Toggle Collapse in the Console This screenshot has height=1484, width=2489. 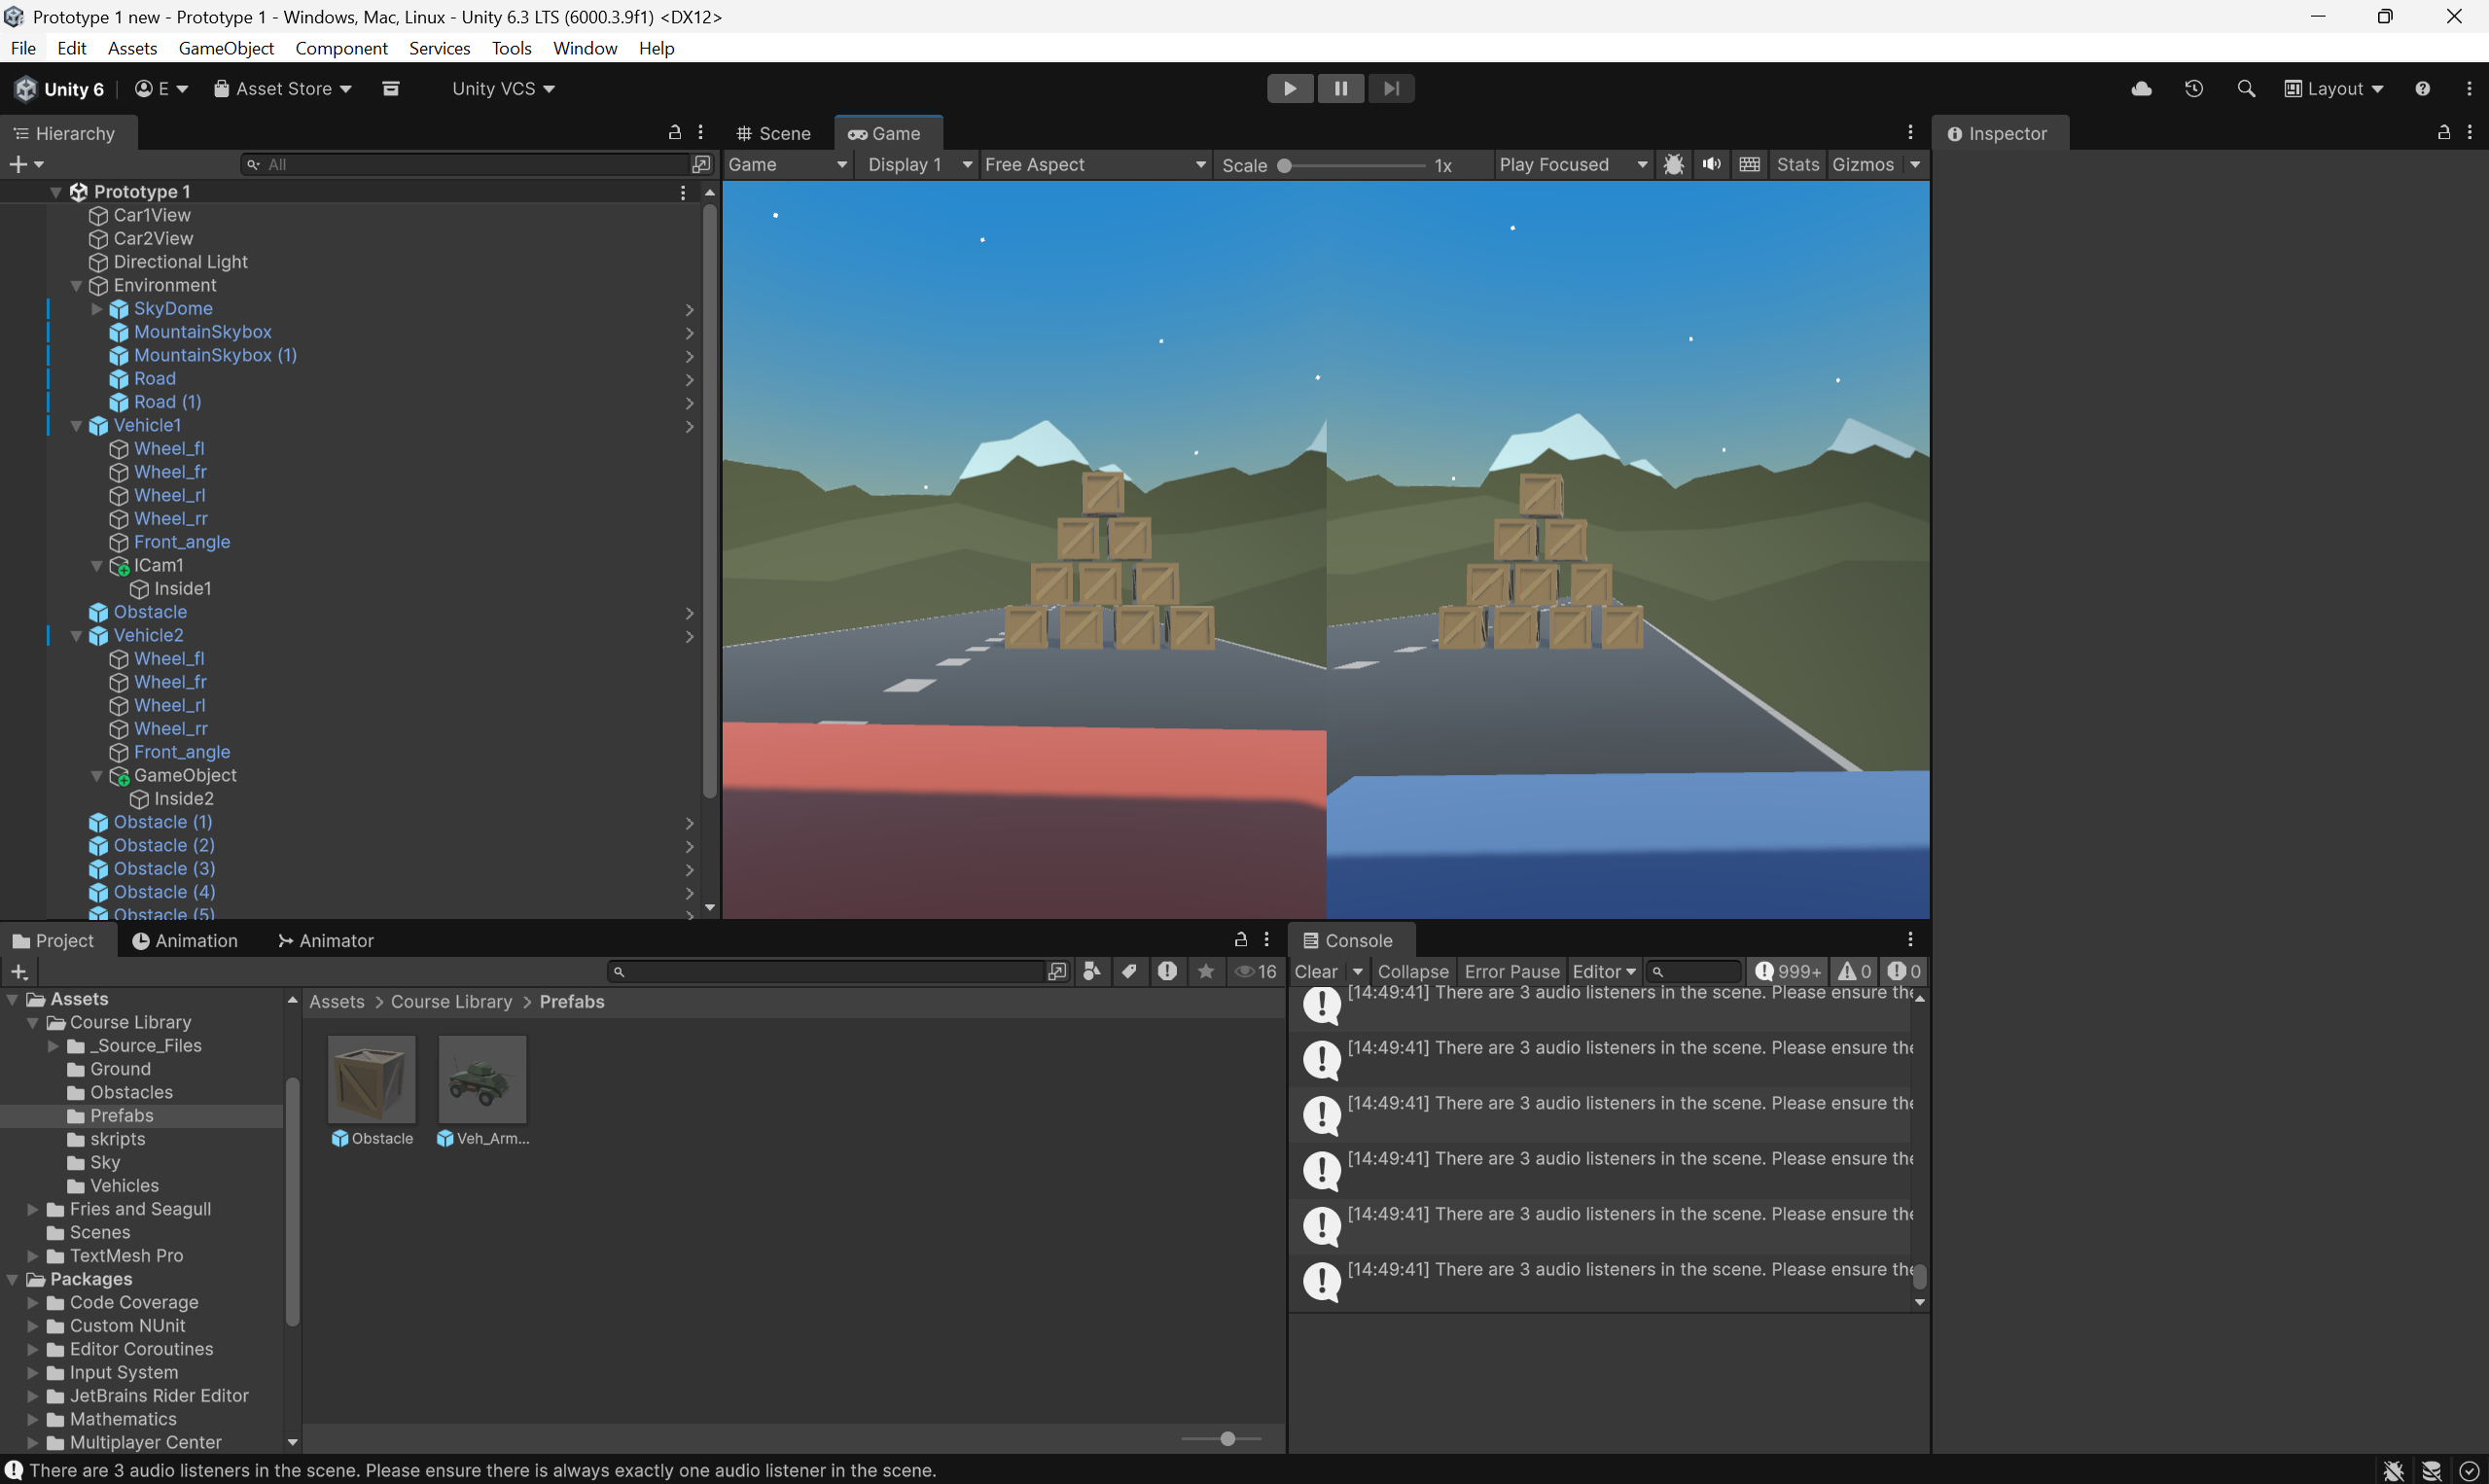[x=1412, y=971]
